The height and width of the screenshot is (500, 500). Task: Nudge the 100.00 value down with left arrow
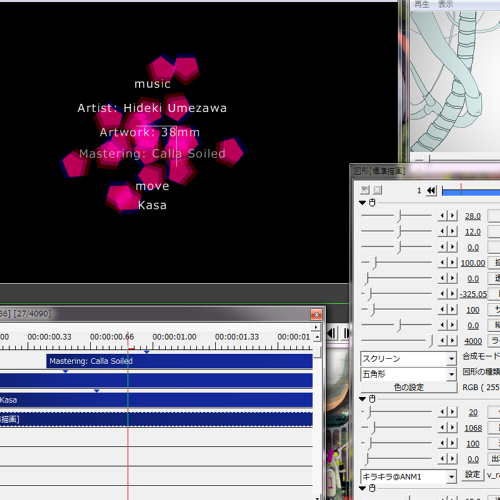[442, 263]
